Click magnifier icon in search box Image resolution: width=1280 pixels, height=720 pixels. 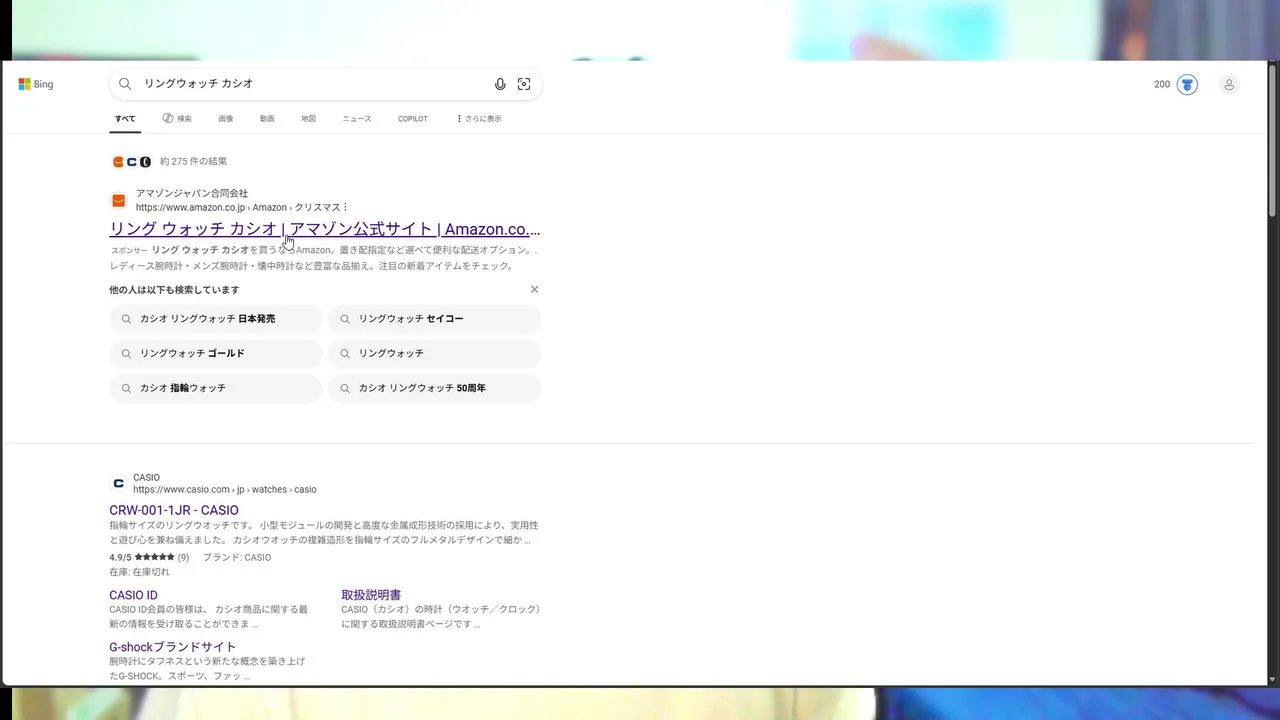125,84
